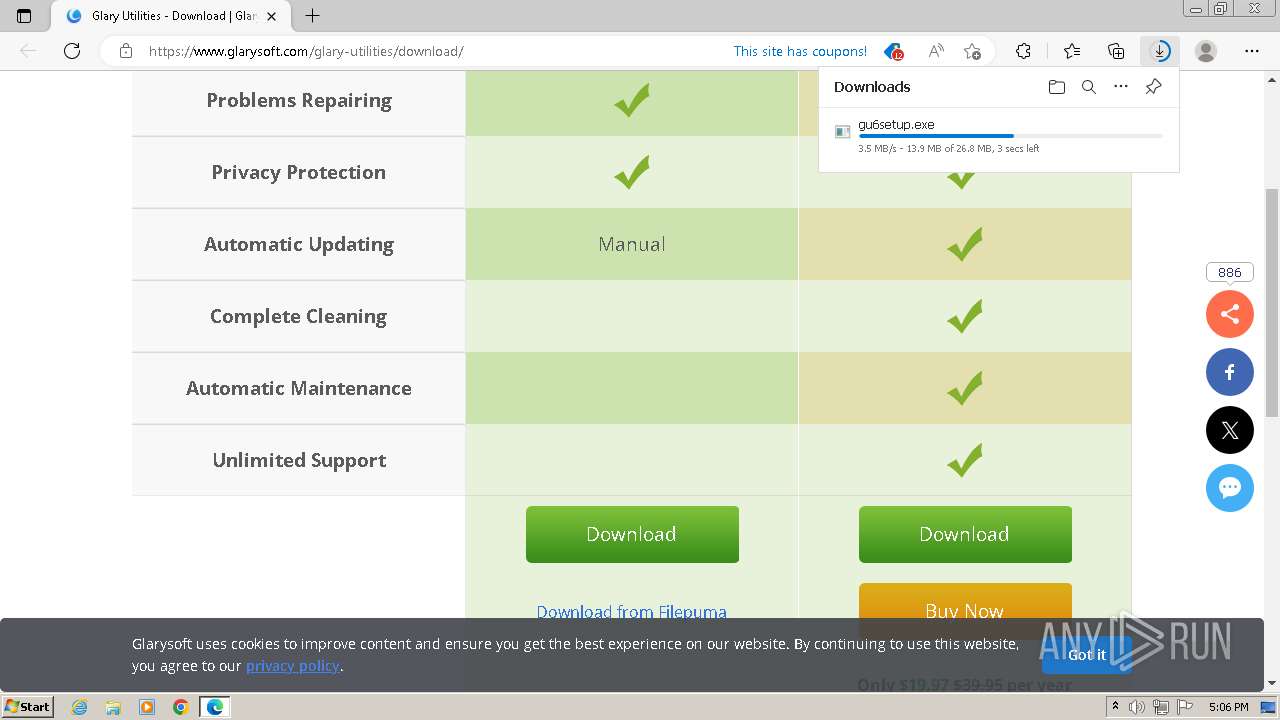Image resolution: width=1280 pixels, height=720 pixels.
Task: Share the page on X
Action: 1230,430
